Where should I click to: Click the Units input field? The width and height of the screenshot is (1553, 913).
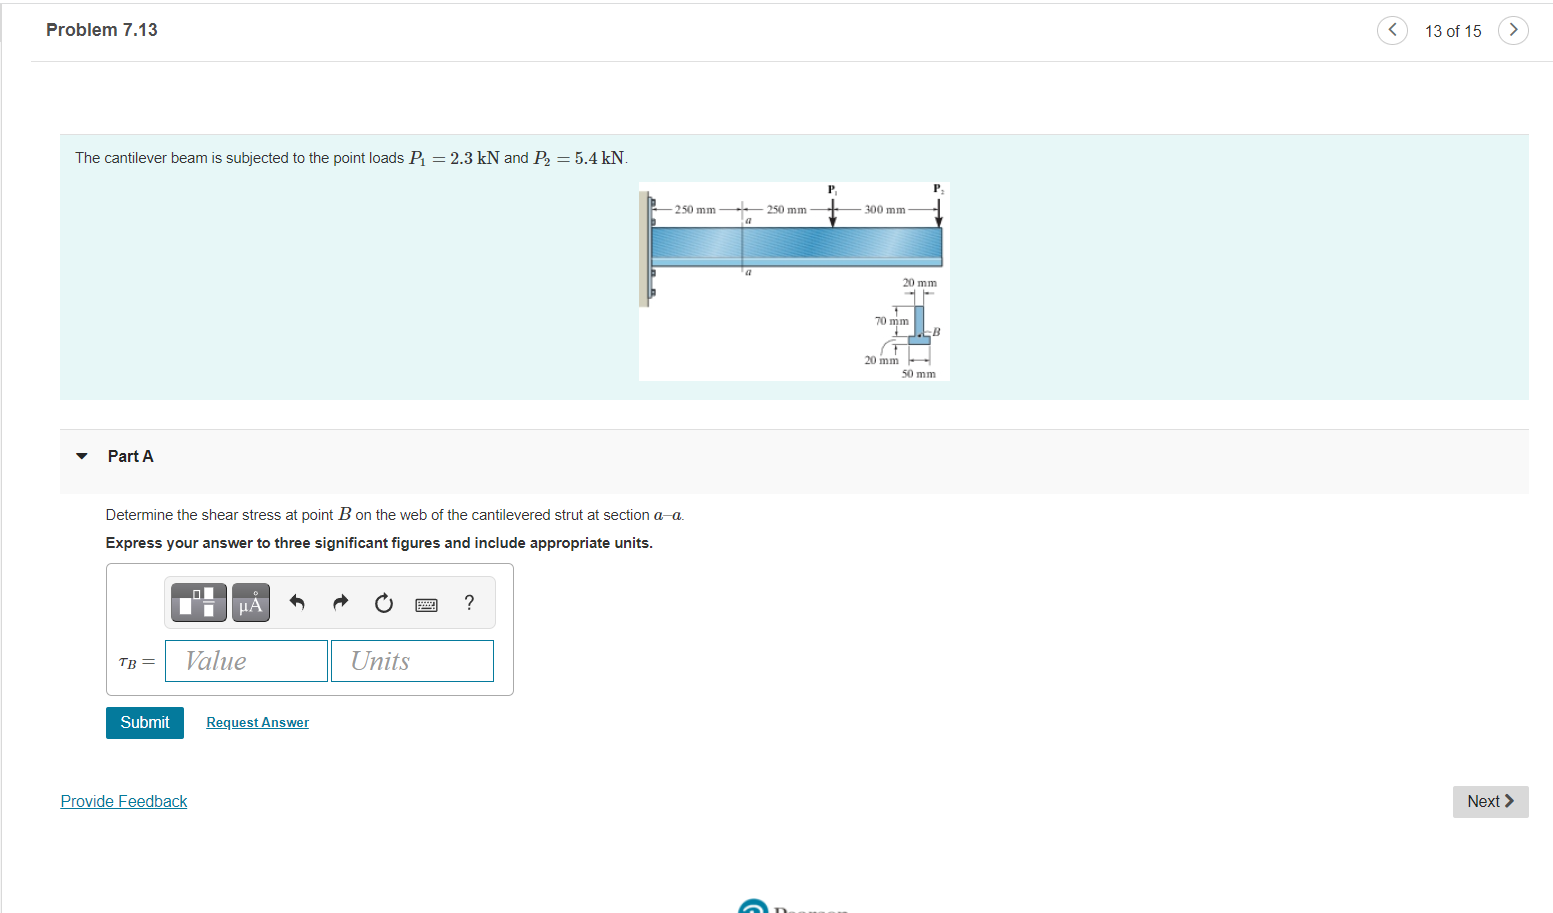coord(412,661)
